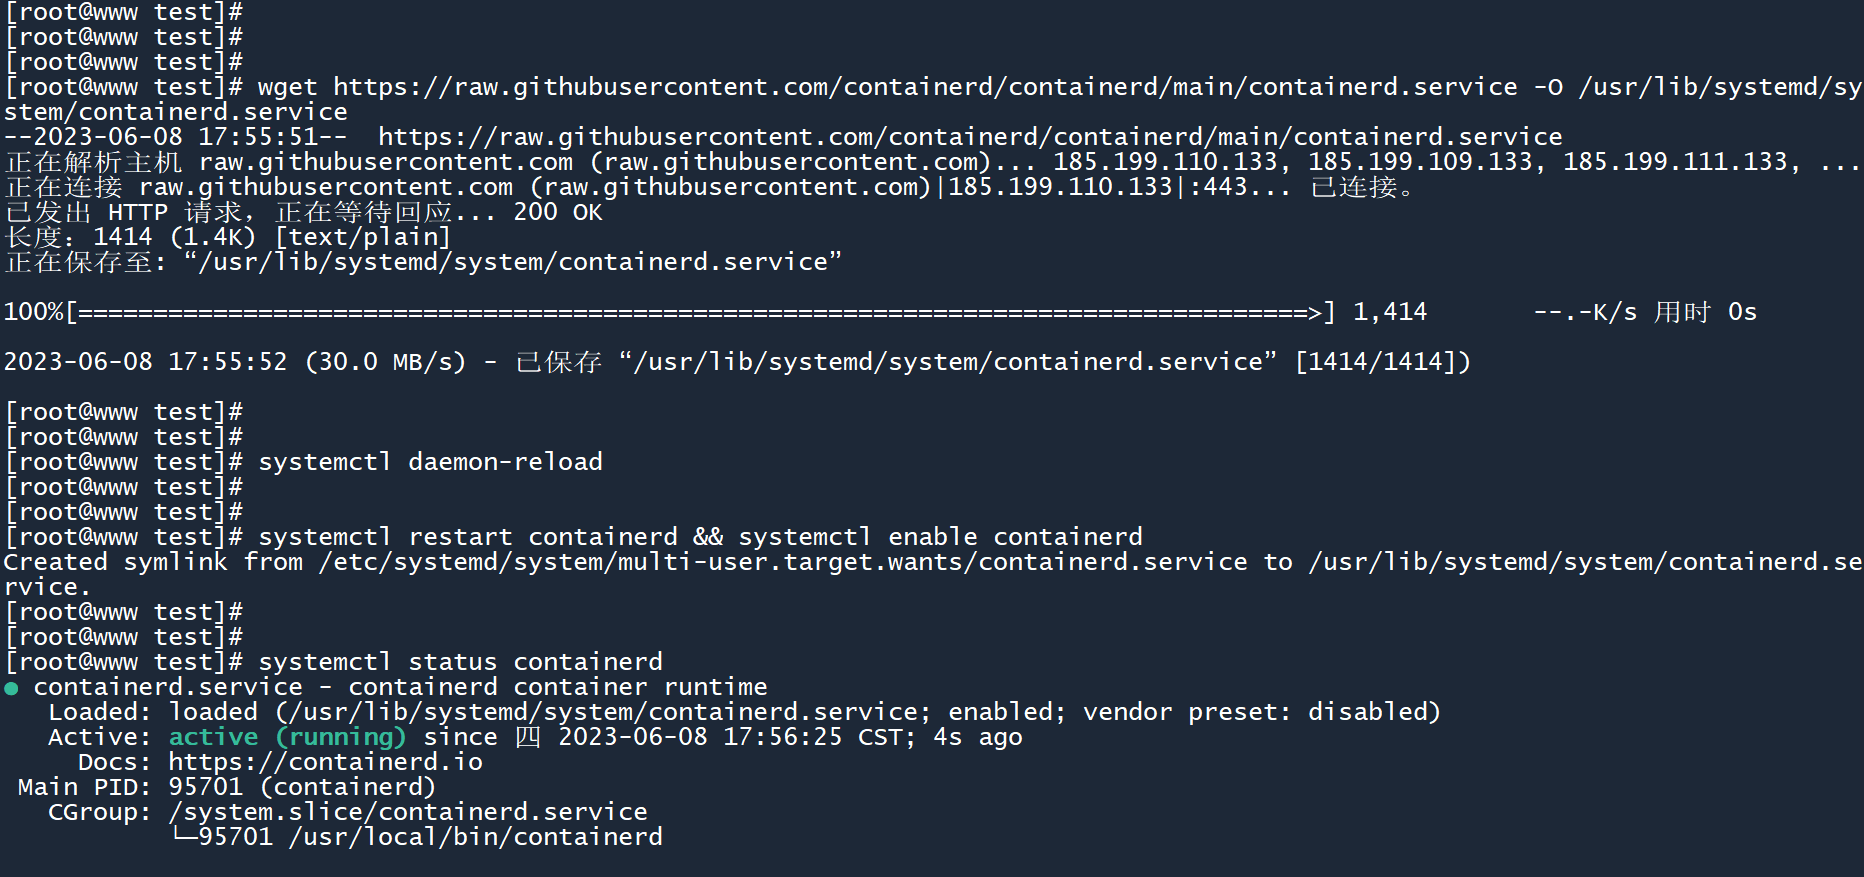1864x877 pixels.
Task: Click the "[1414/1414]" saved byte count
Action: 1381,362
